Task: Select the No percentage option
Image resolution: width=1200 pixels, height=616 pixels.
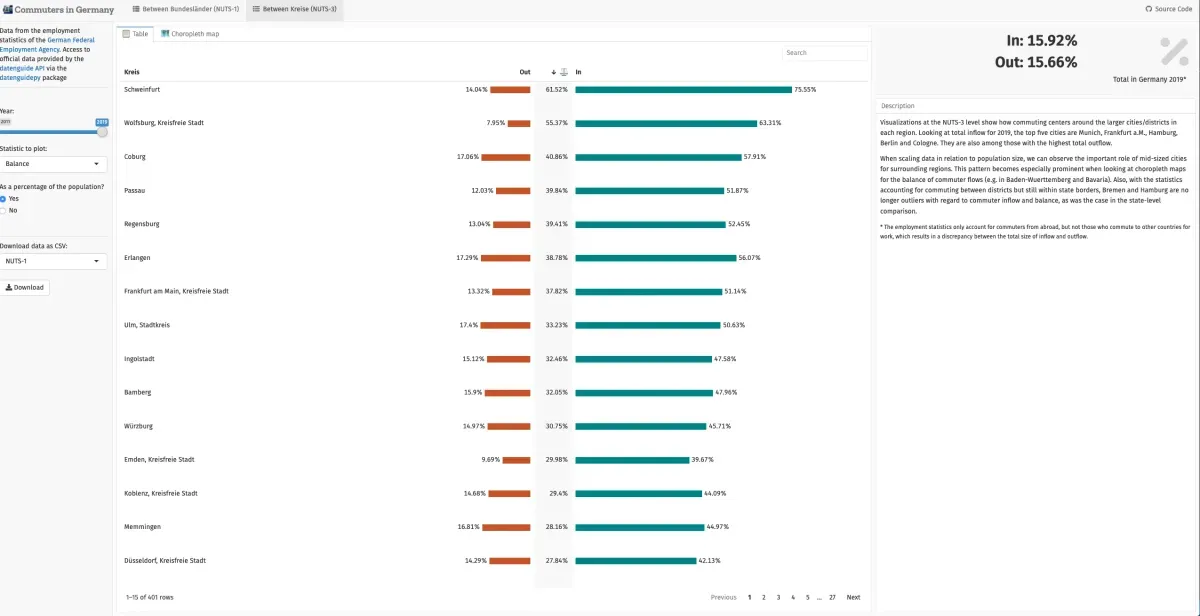Action: (4, 210)
